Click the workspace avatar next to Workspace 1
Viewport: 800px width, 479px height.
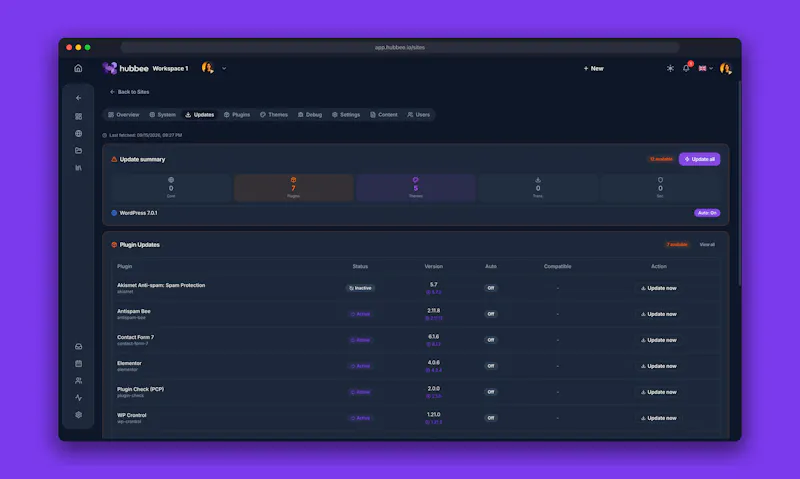208,68
